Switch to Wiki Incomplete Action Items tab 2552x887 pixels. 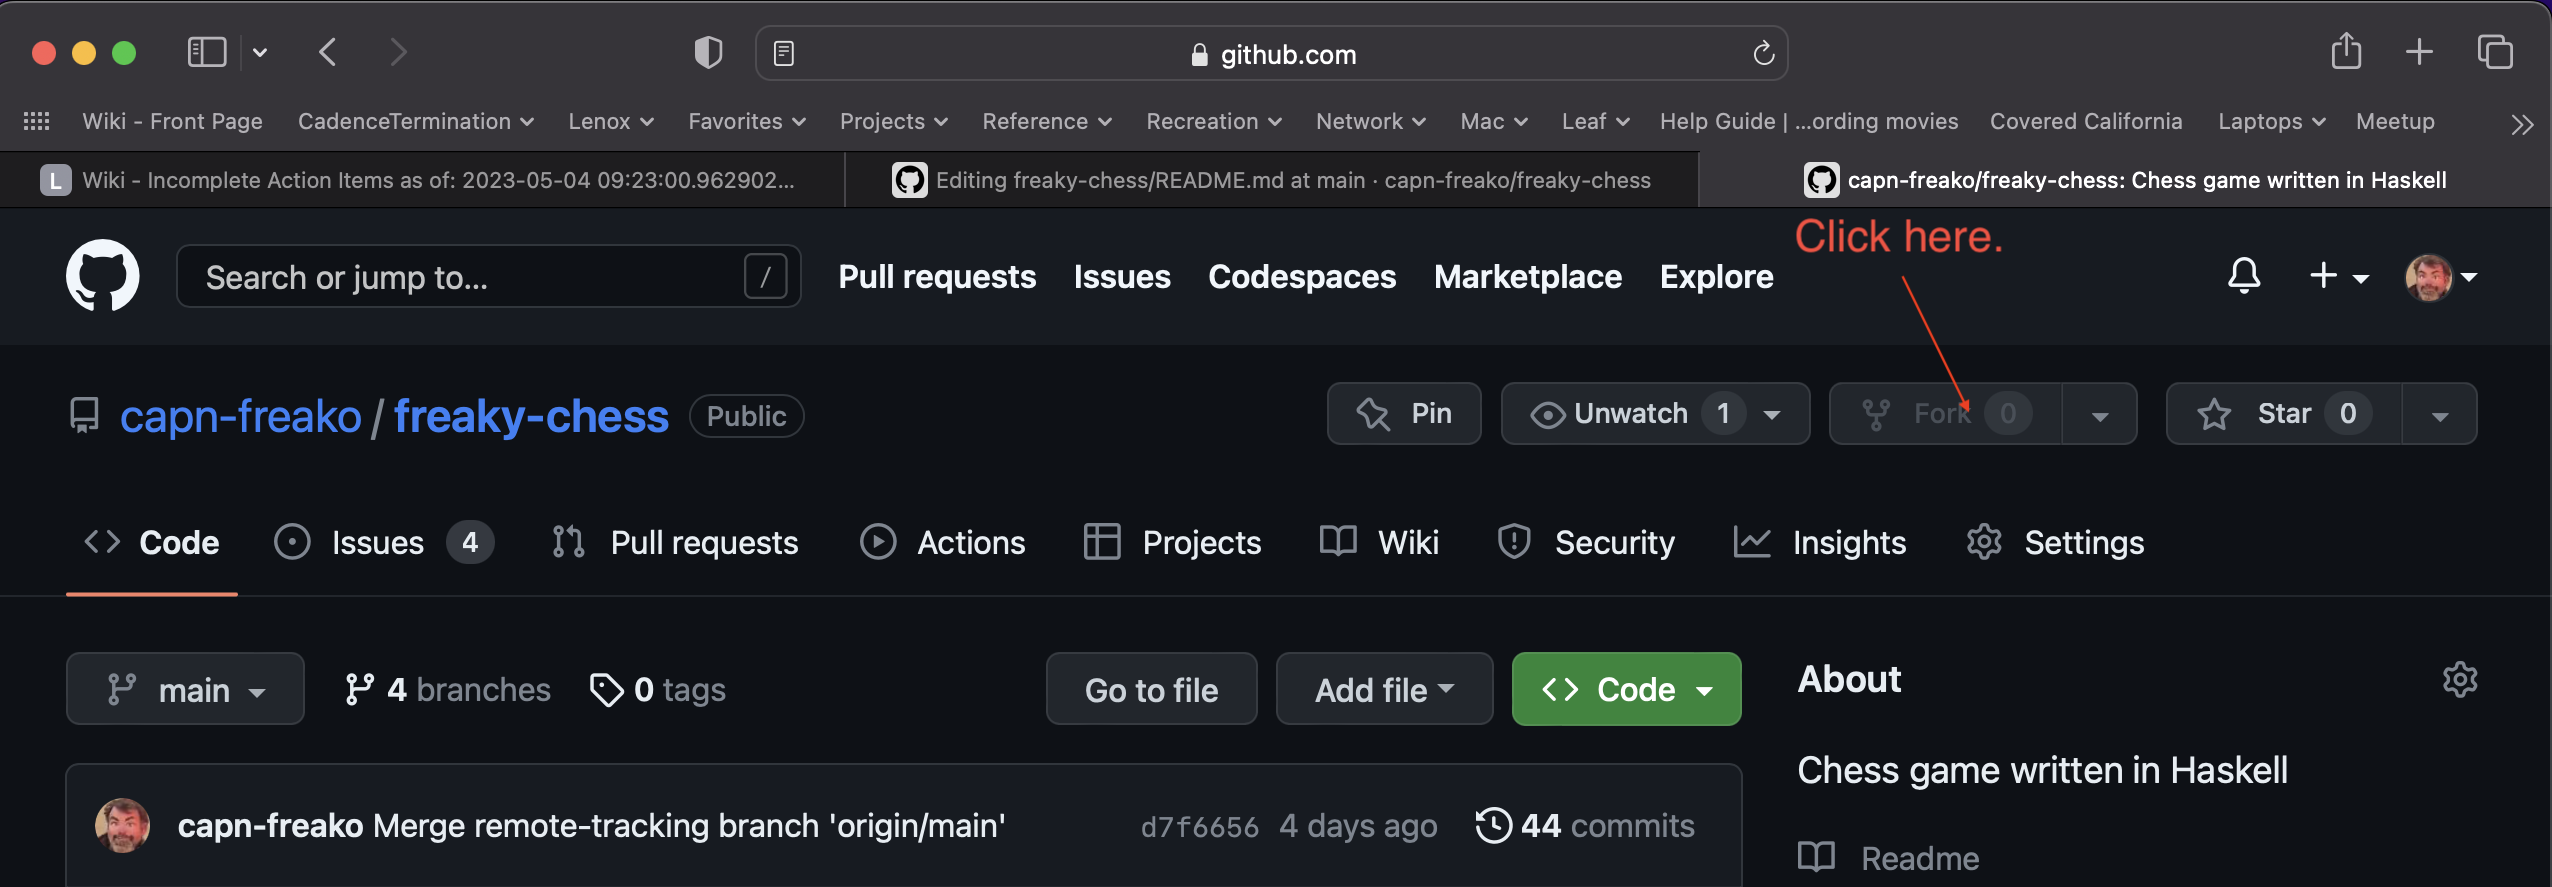click(x=422, y=180)
